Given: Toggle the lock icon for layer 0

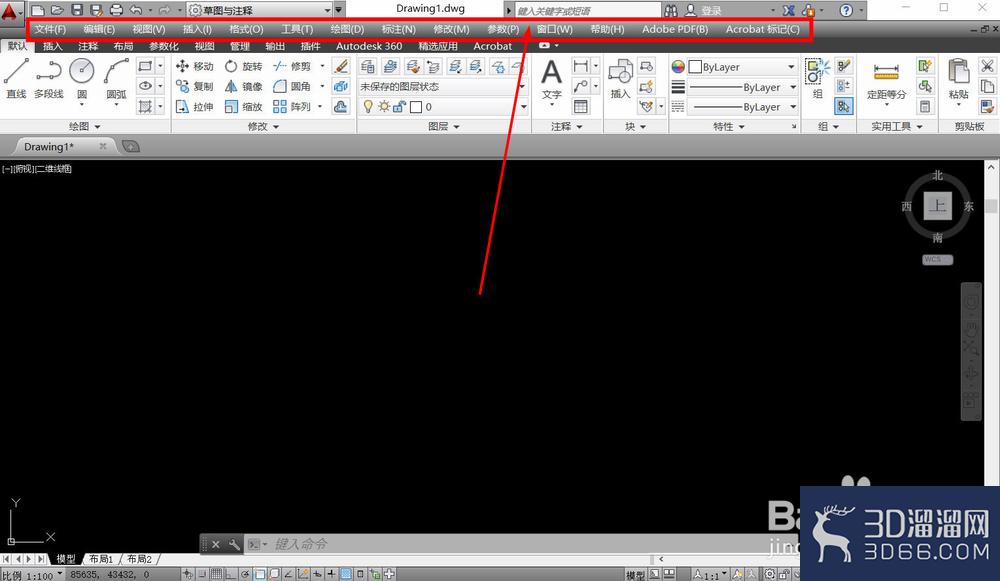Looking at the screenshot, I should 398,106.
